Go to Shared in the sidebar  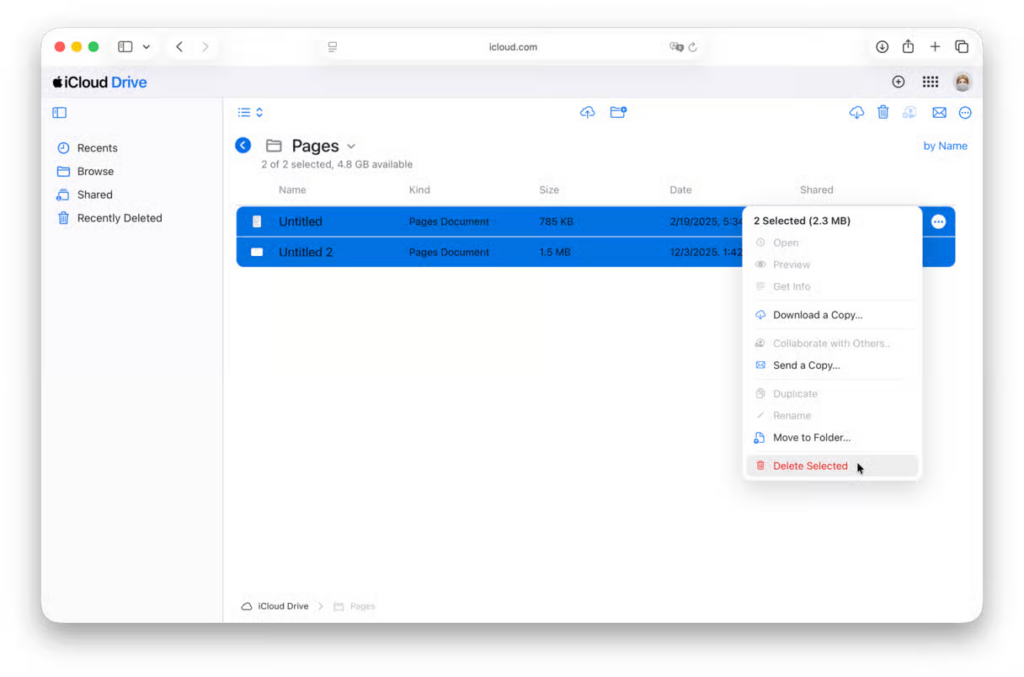pyautogui.click(x=95, y=195)
